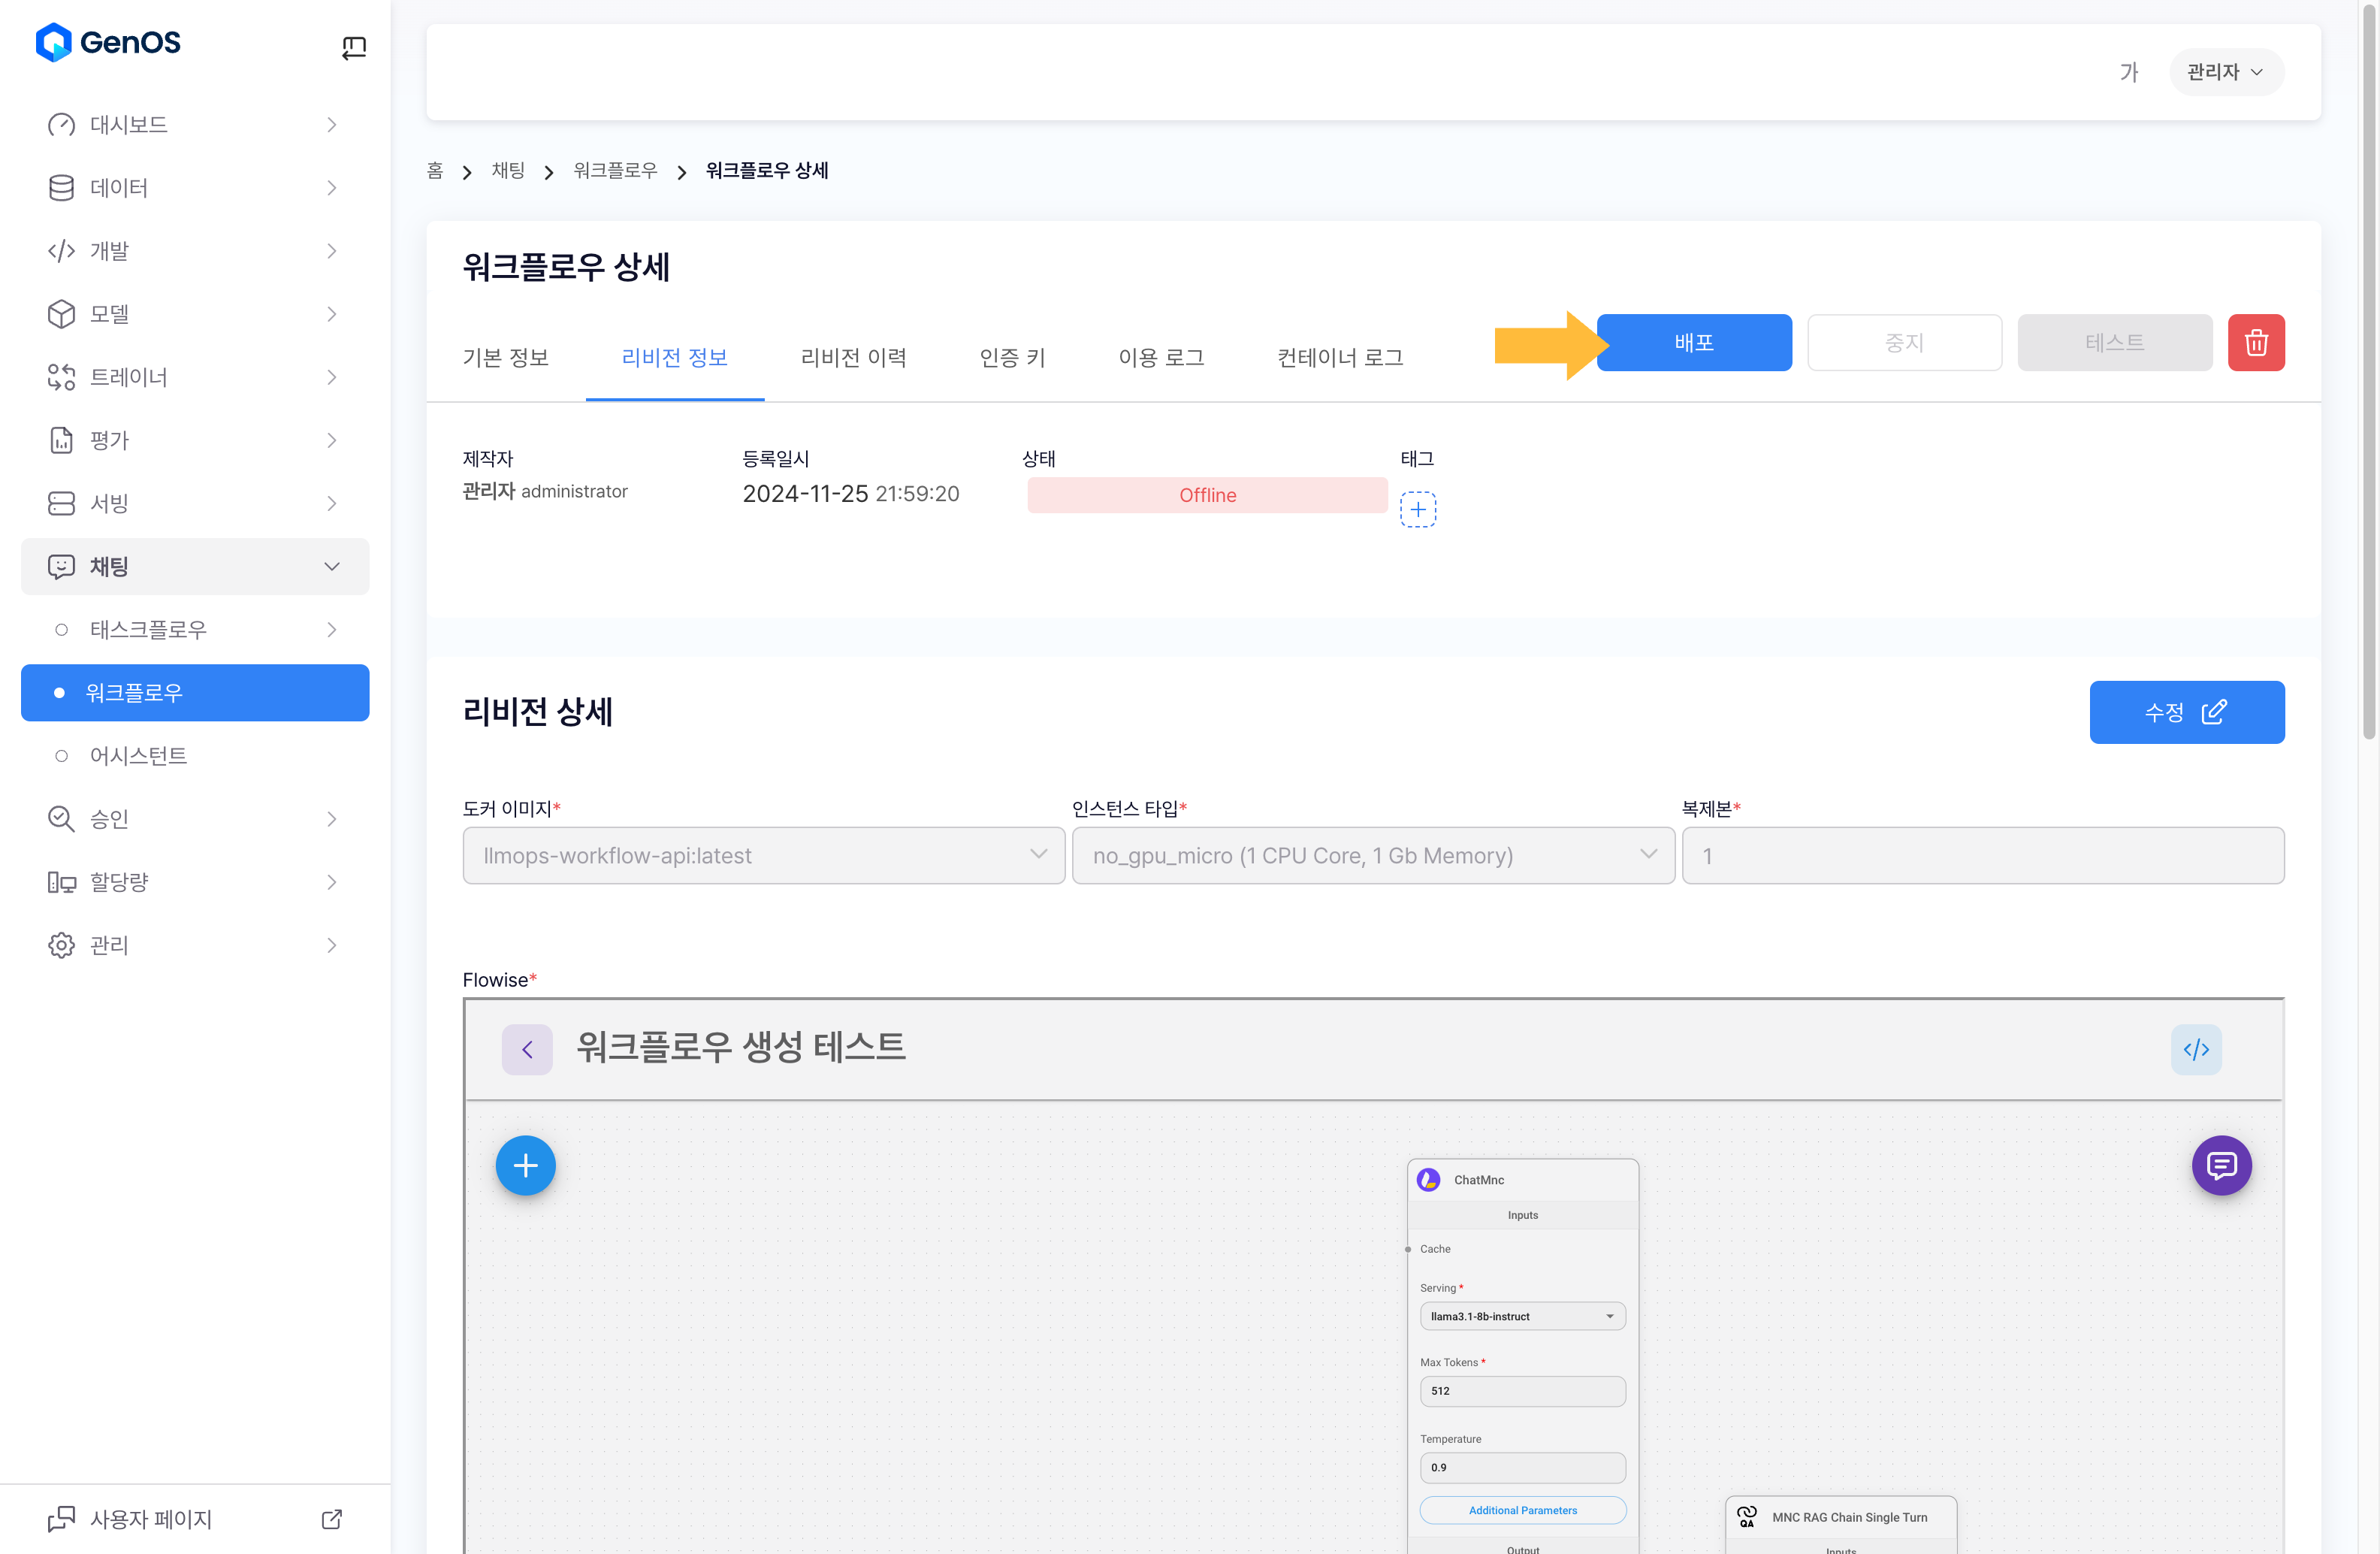Screen dimensions: 2380x1554
Task: Click the 복제본 input field
Action: tap(1982, 855)
